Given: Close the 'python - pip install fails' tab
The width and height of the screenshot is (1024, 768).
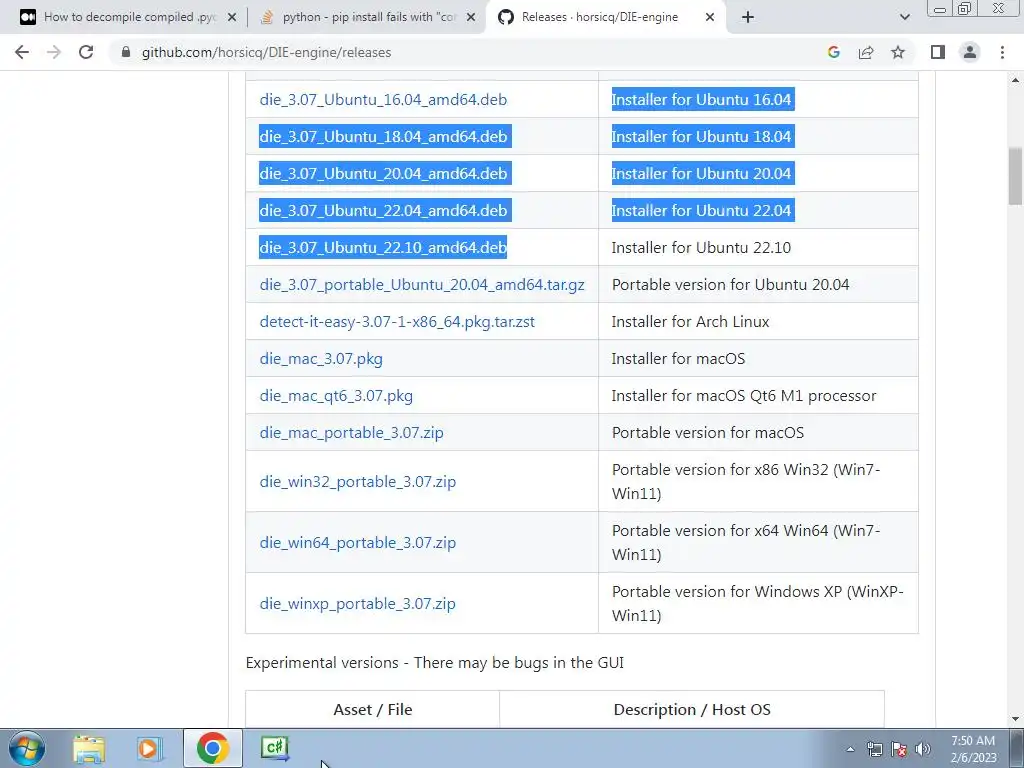Looking at the screenshot, I should (471, 18).
